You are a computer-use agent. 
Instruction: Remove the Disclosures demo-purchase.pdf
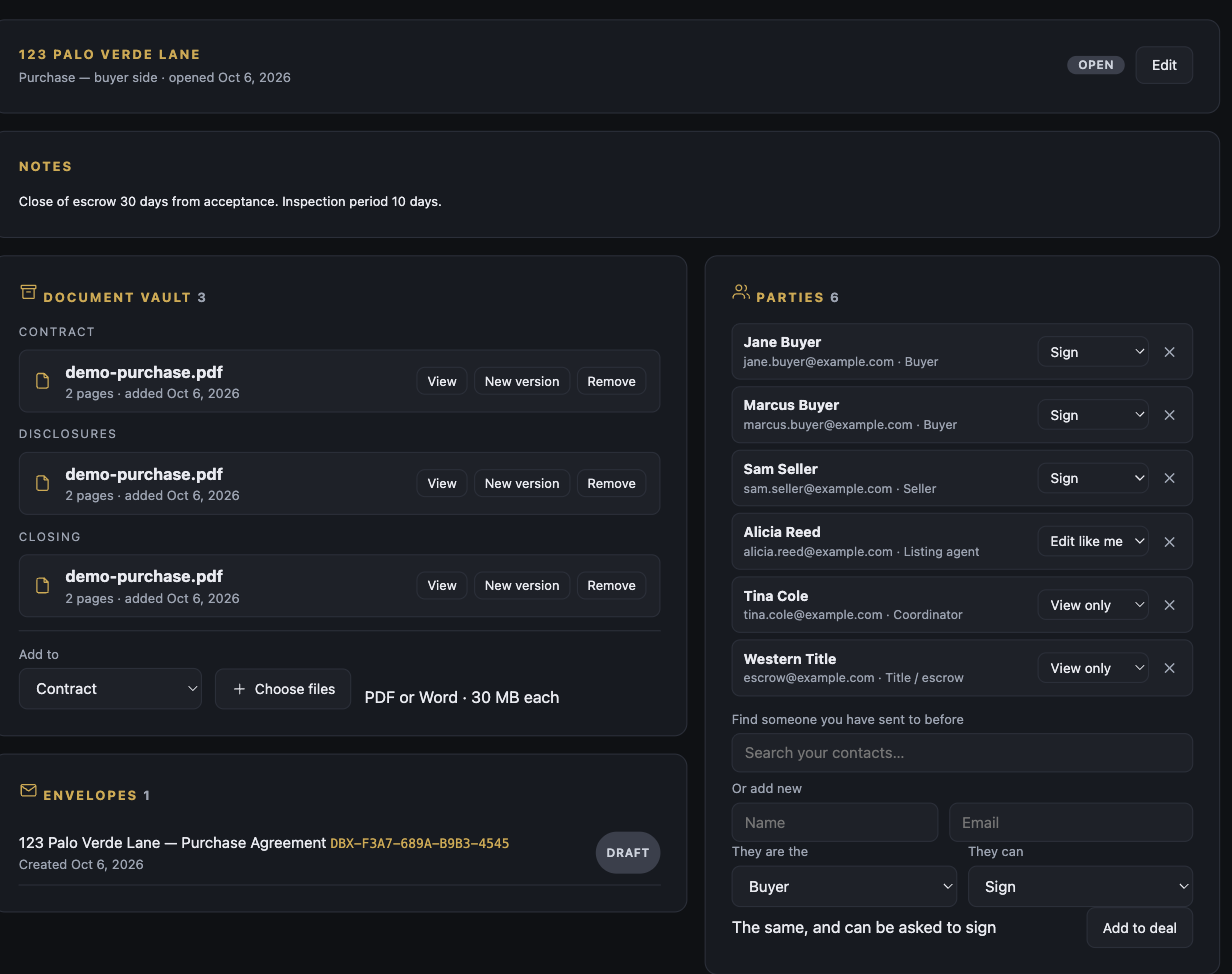click(611, 483)
